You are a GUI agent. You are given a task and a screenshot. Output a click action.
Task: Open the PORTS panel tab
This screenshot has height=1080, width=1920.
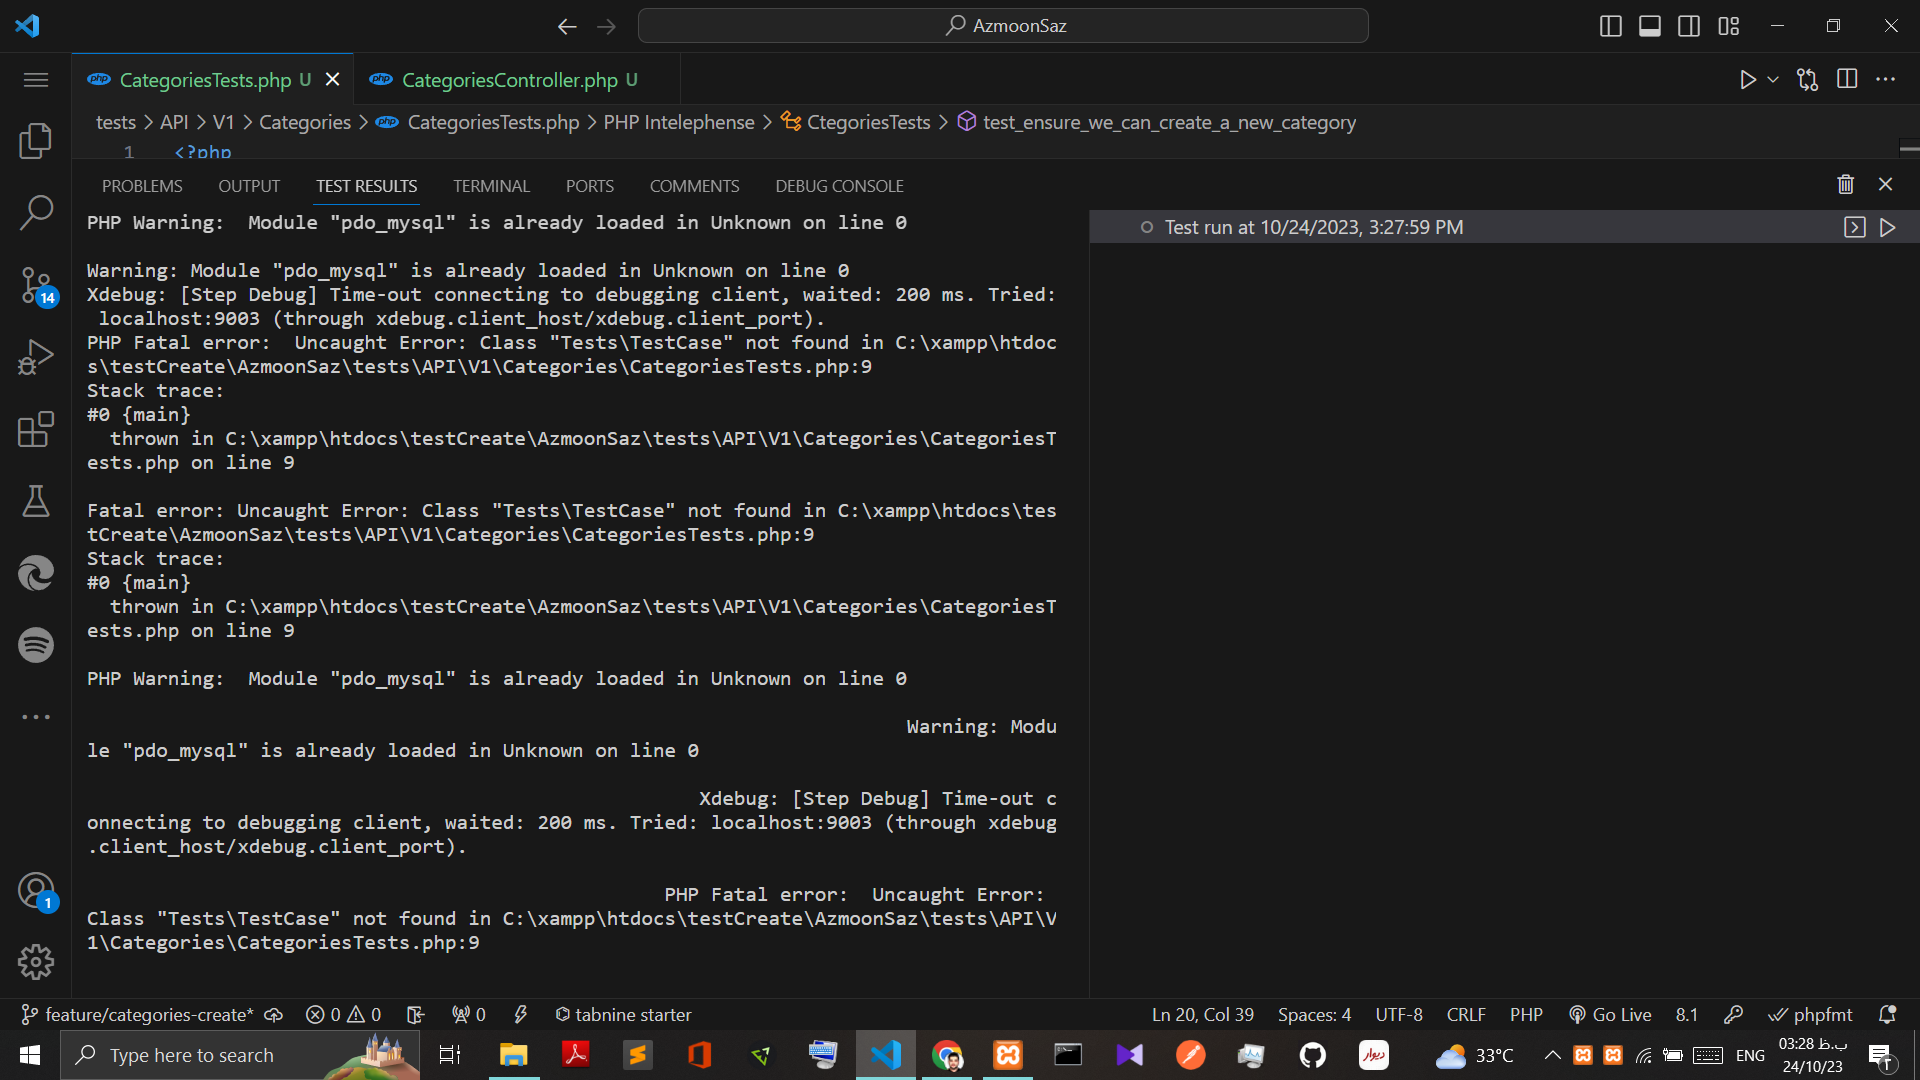590,186
